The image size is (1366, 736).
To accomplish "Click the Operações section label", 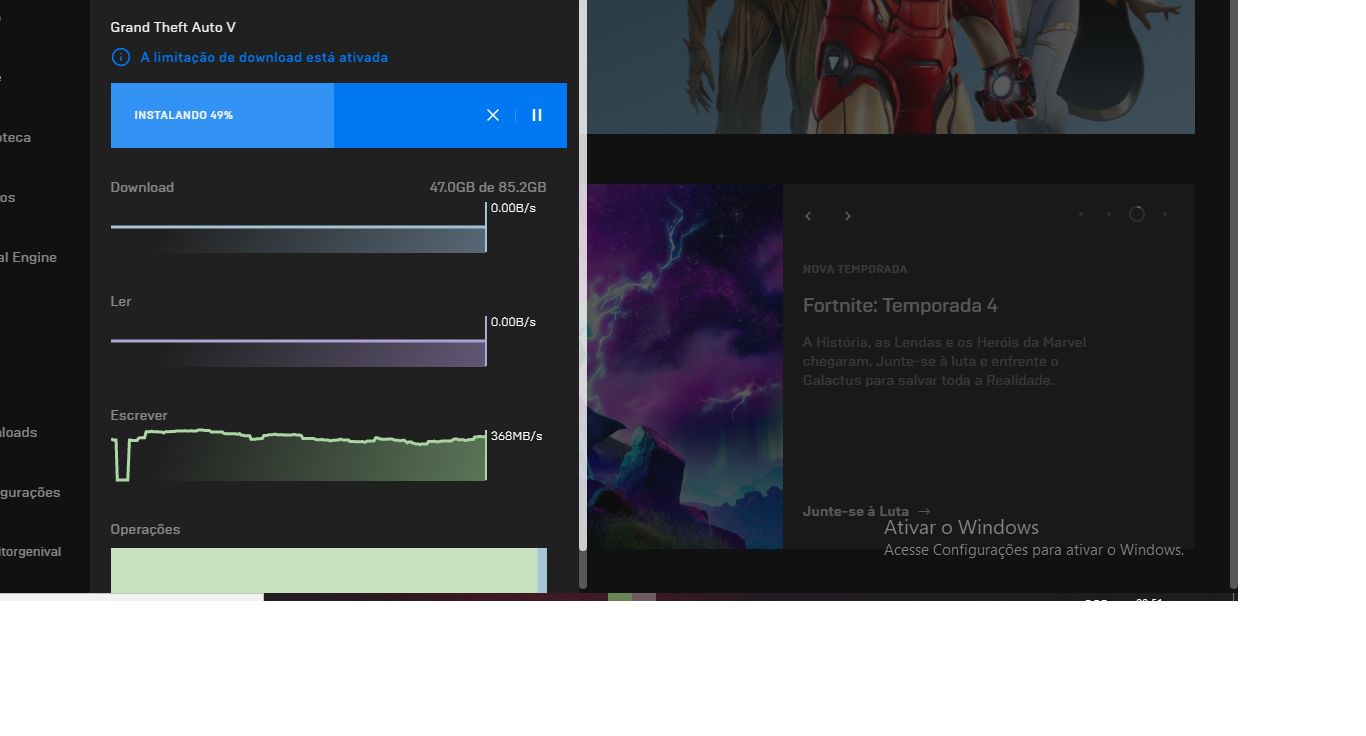I will [x=145, y=529].
